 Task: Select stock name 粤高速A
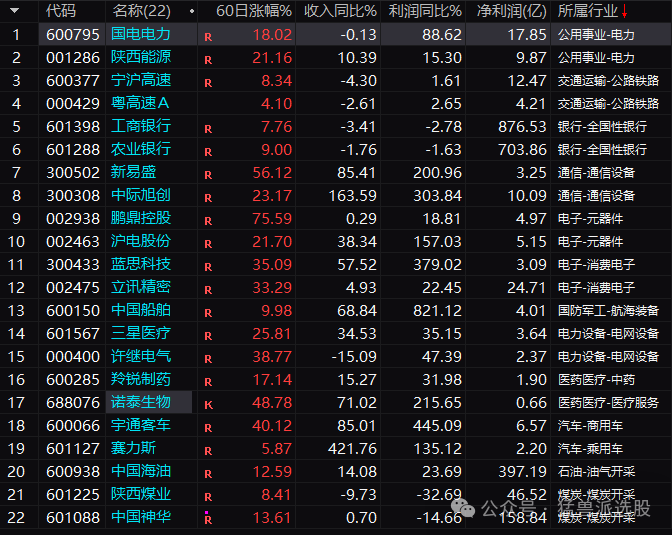tap(140, 103)
